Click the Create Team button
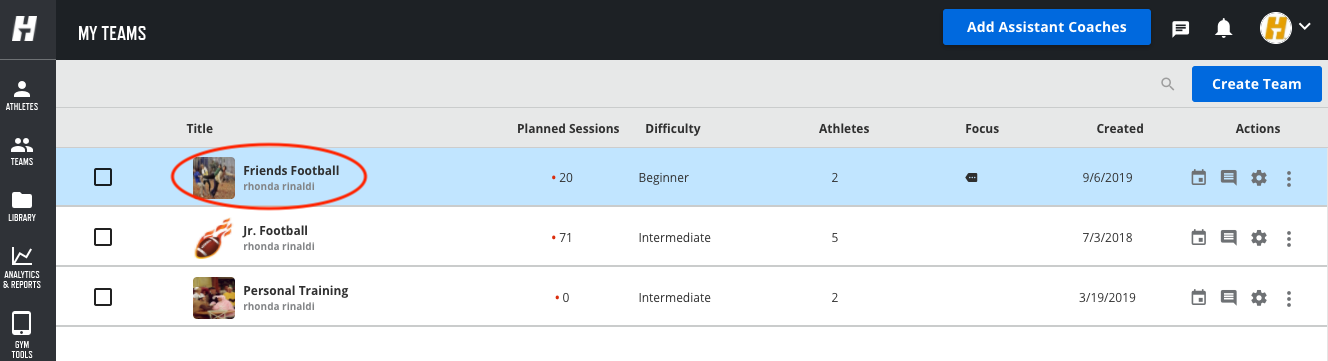 (1257, 84)
